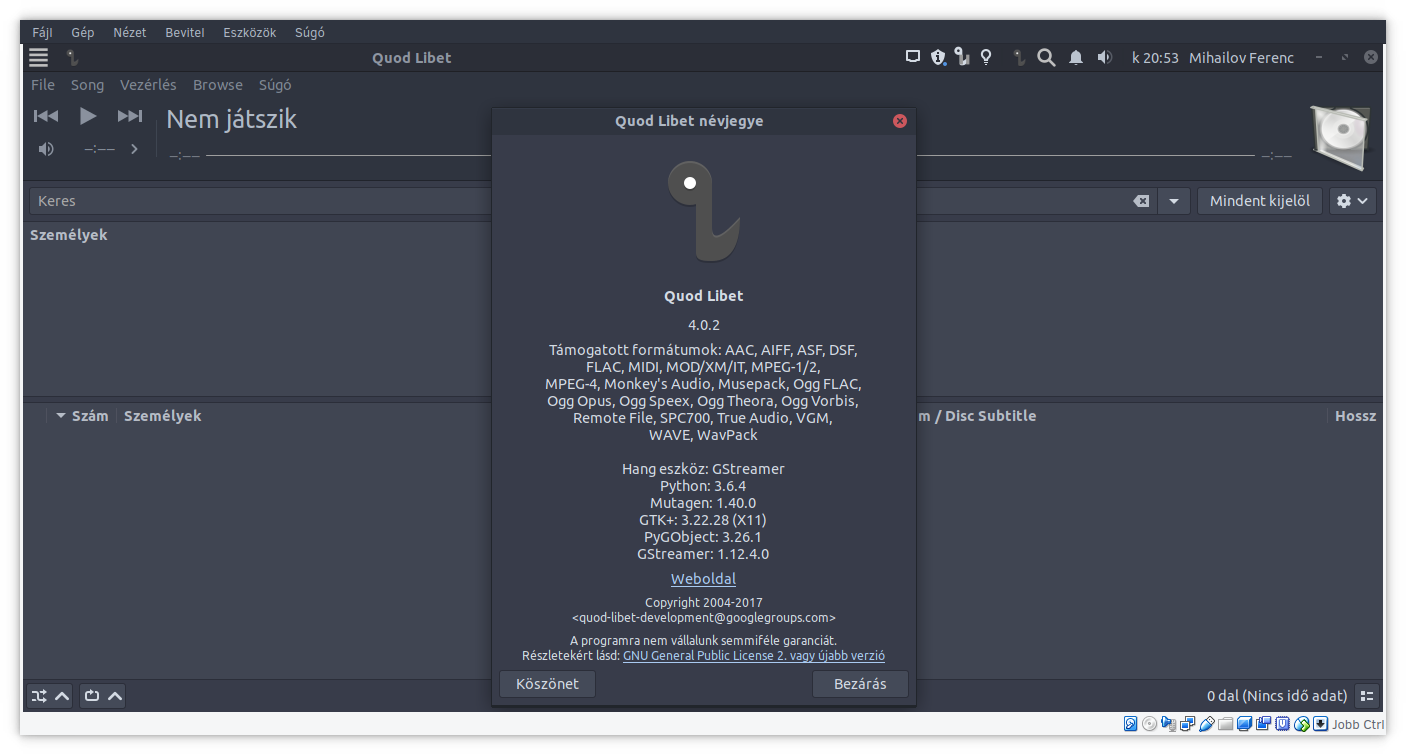Click the VirtualBox network status icon
Screen dimensions: 1406x755
(x=1187, y=724)
